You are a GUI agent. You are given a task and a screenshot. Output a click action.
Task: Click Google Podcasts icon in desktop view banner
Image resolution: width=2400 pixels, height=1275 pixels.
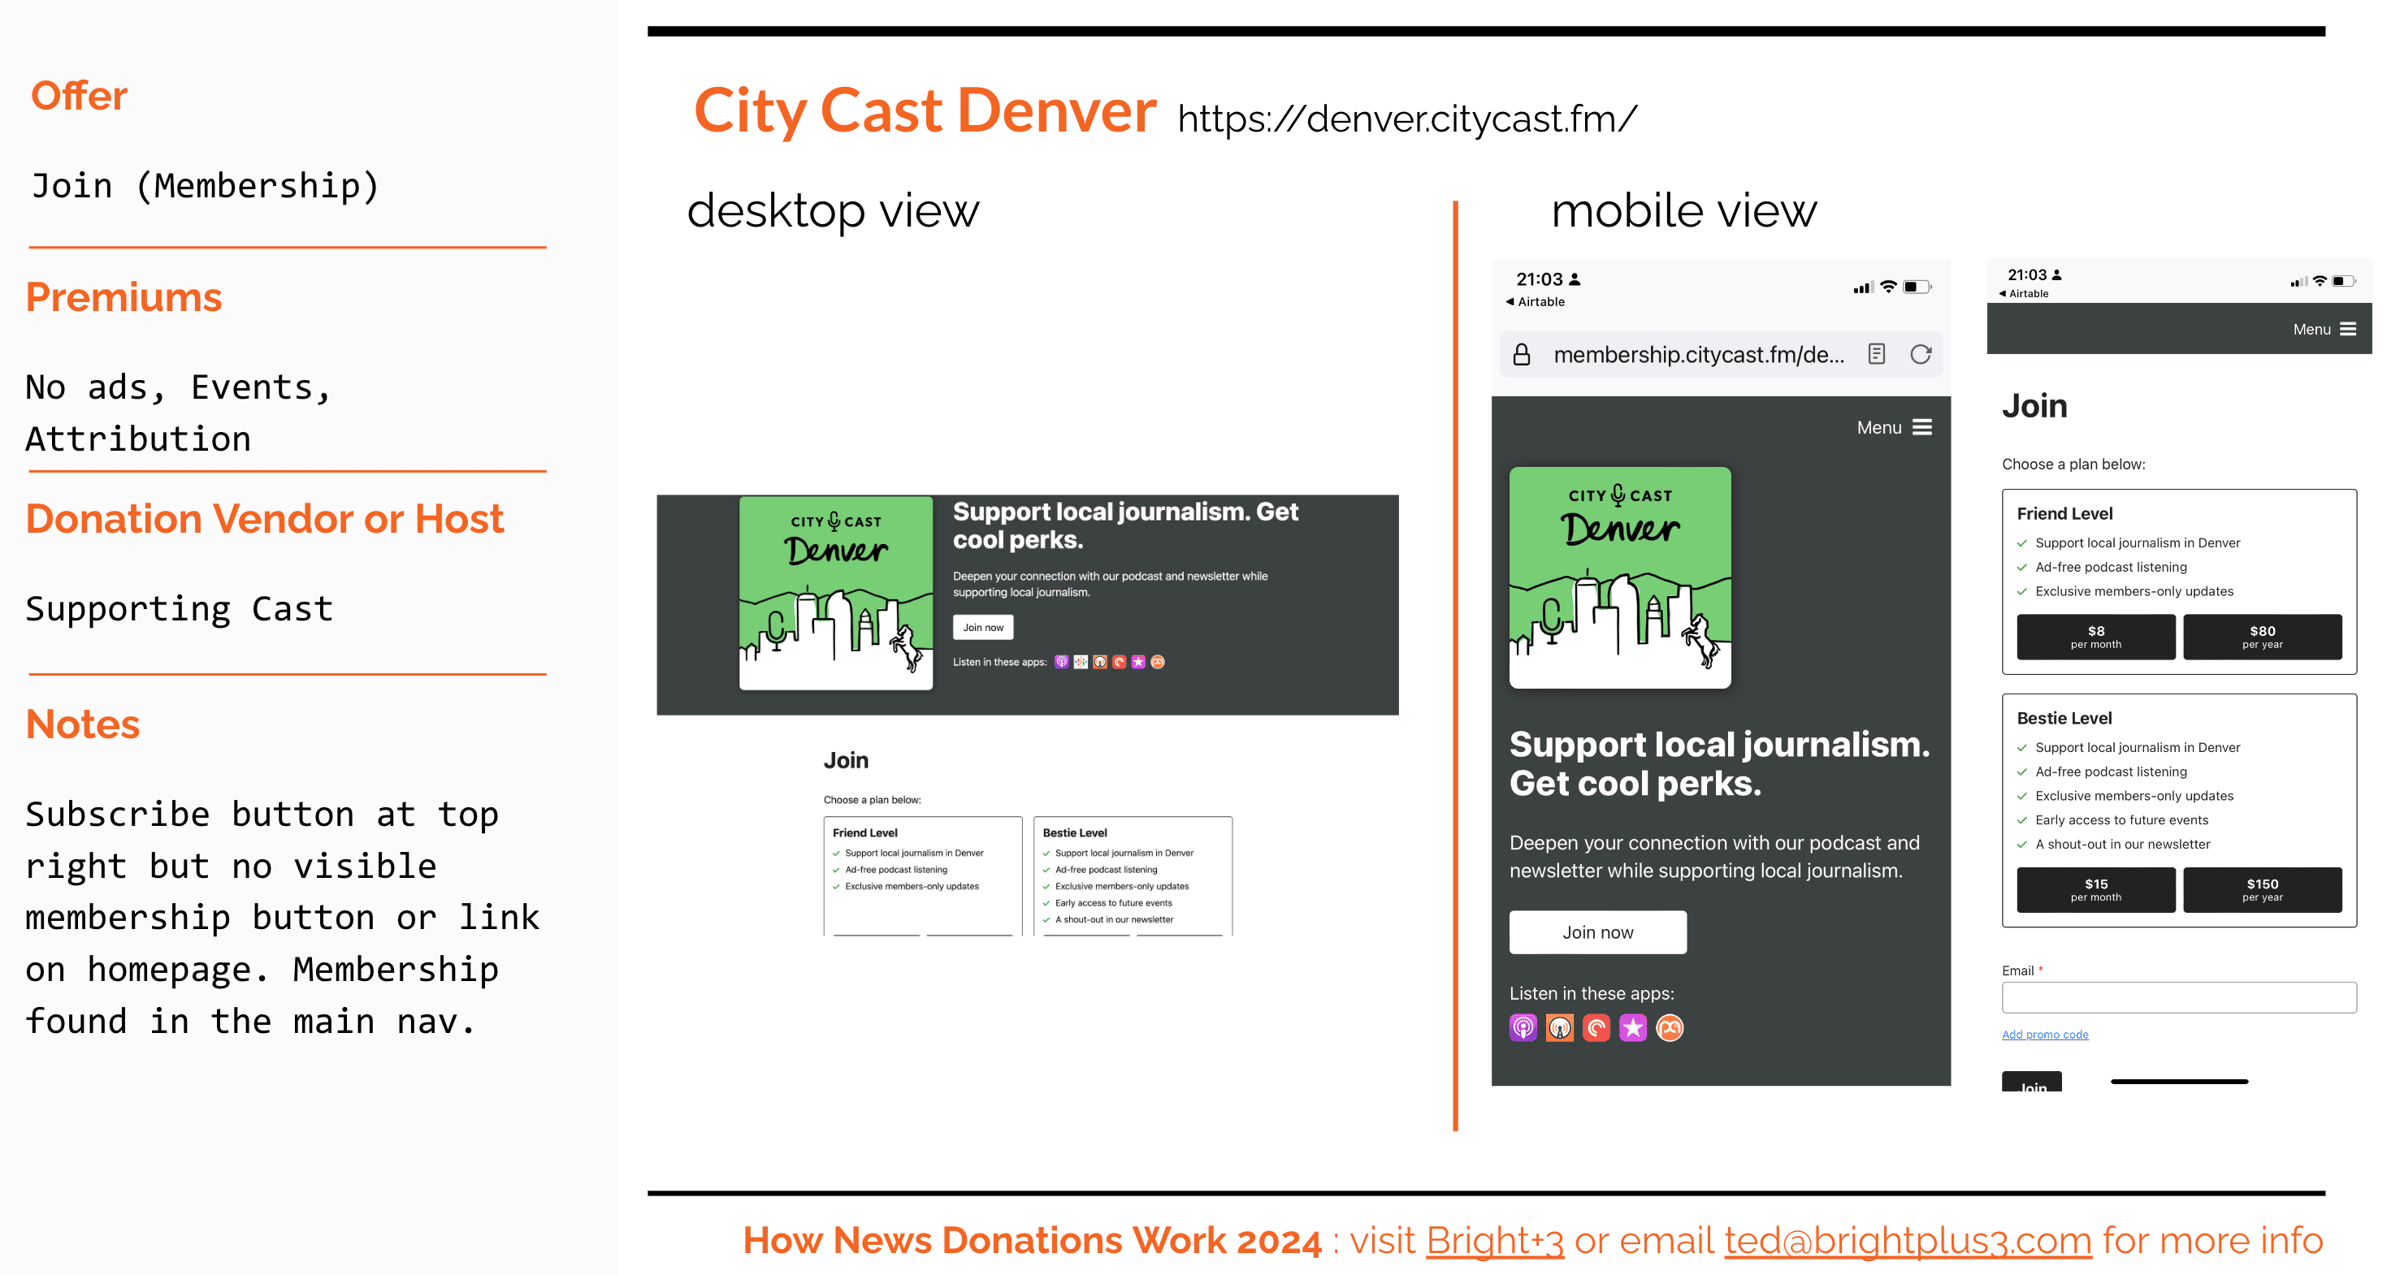tap(1080, 662)
